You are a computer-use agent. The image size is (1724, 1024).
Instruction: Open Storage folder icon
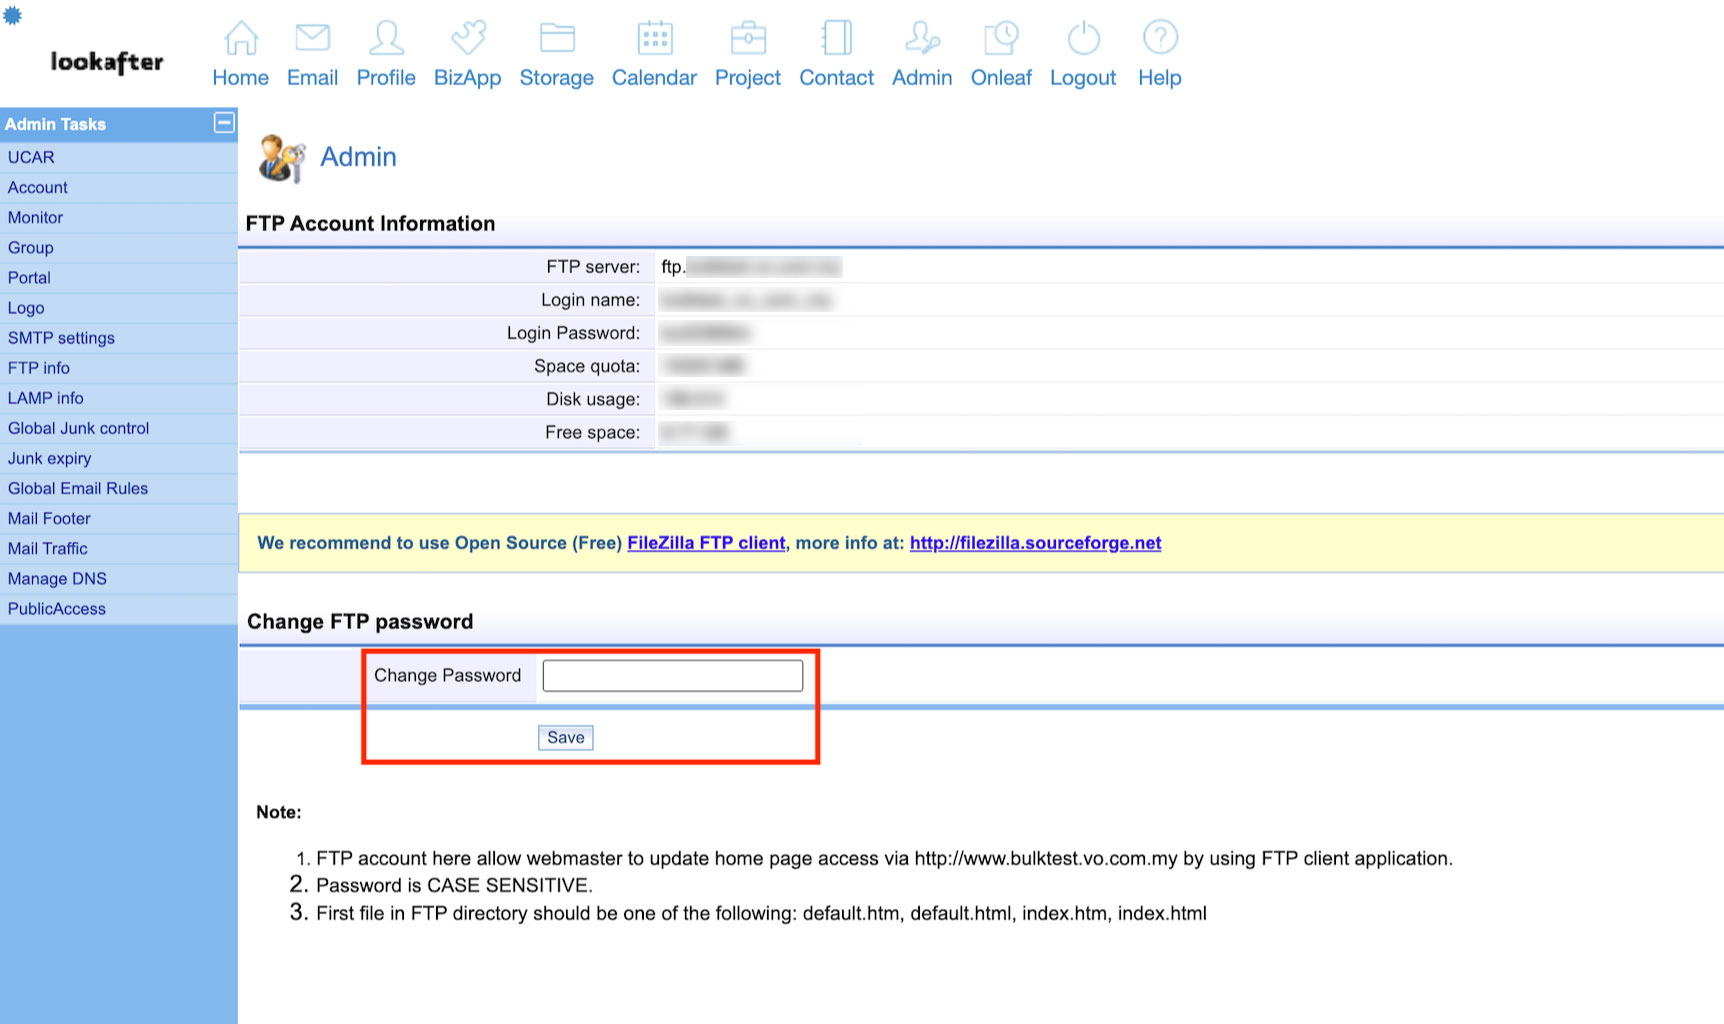(557, 38)
